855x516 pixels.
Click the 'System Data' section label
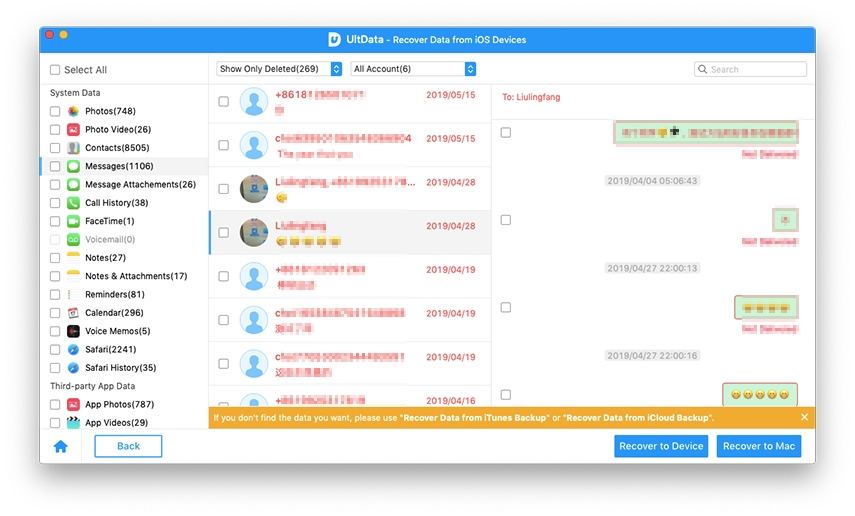(x=75, y=93)
